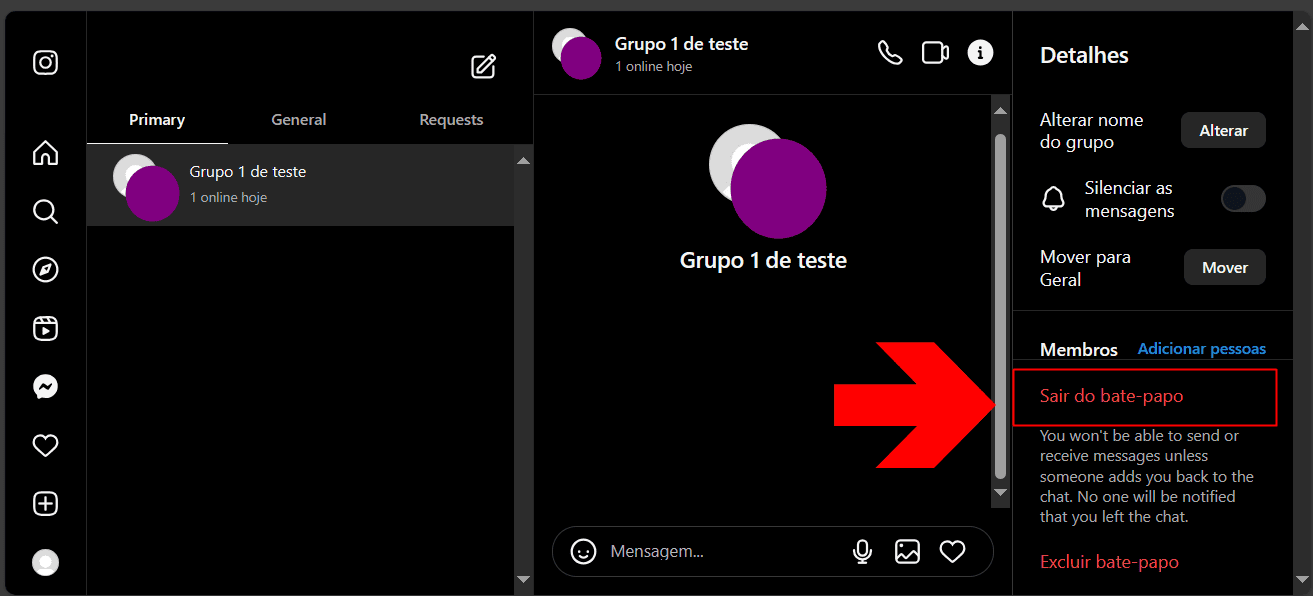Click the Alterar group name button

click(x=1224, y=131)
